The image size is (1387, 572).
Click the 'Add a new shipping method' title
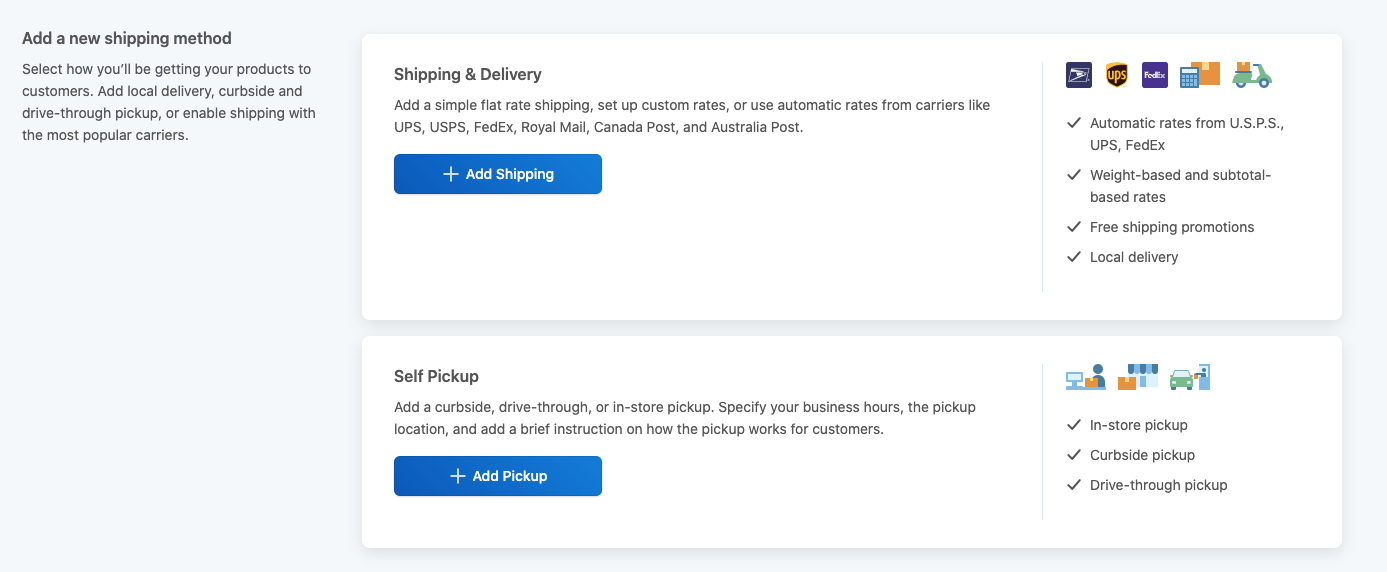(x=127, y=39)
